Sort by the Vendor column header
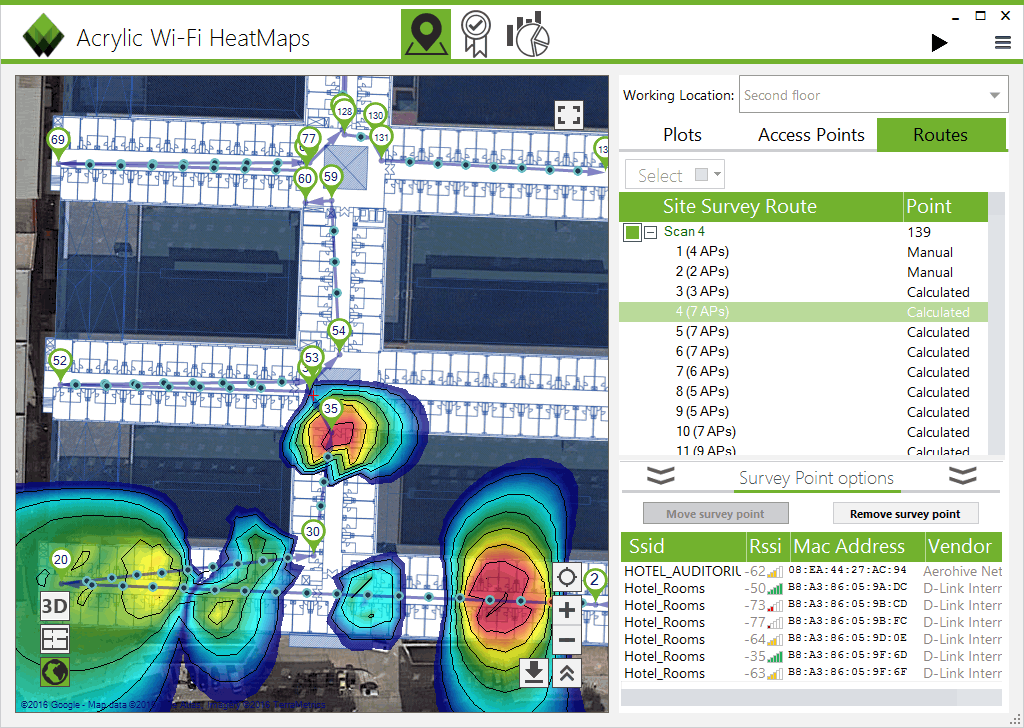This screenshot has width=1024, height=728. point(963,546)
